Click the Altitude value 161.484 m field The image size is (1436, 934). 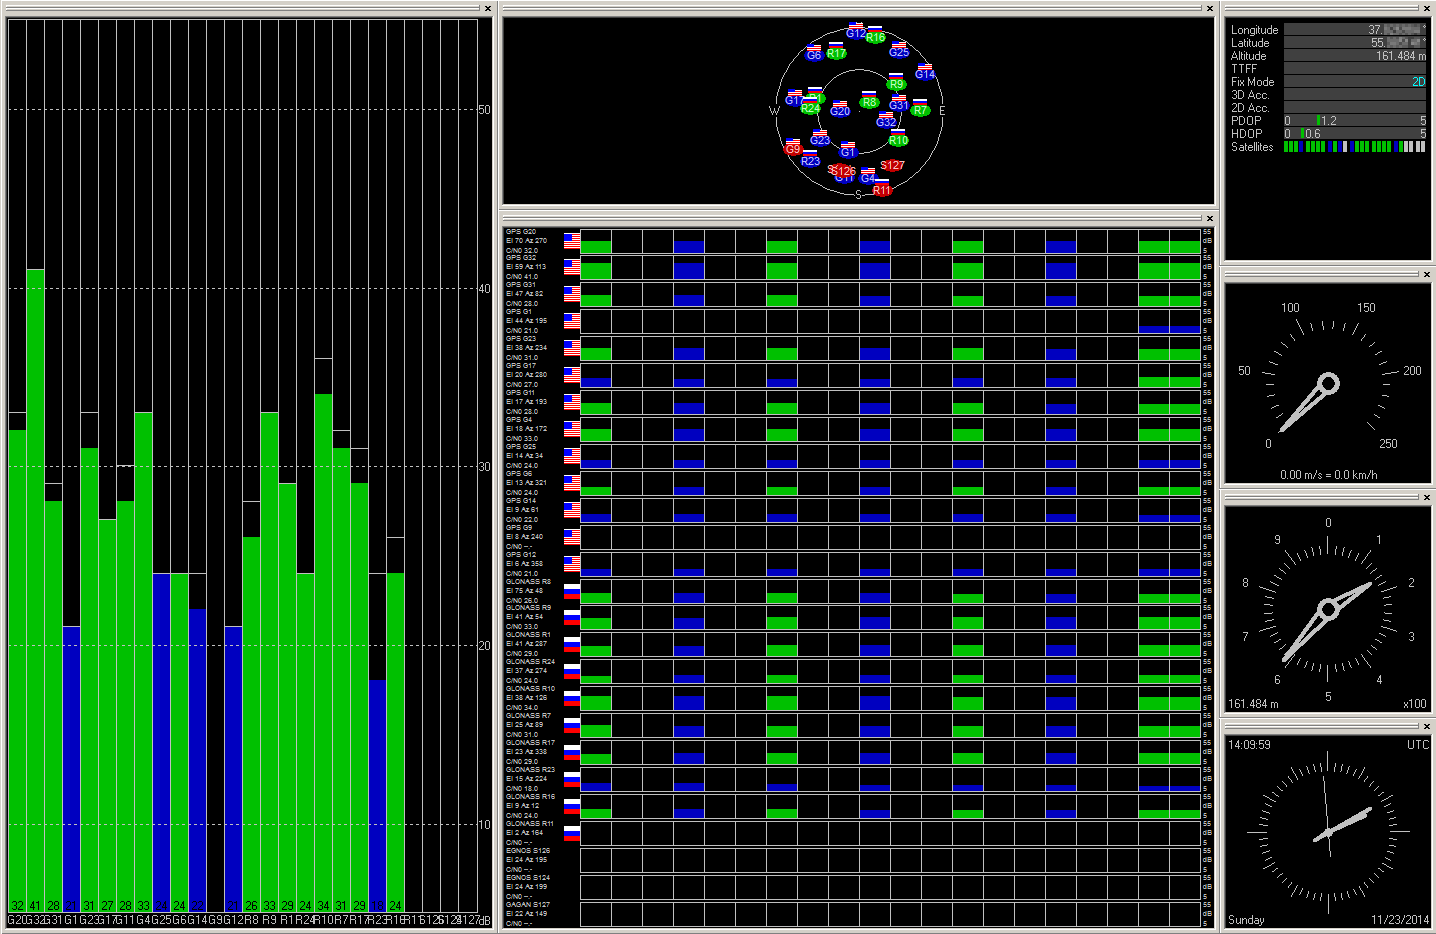tap(1355, 56)
